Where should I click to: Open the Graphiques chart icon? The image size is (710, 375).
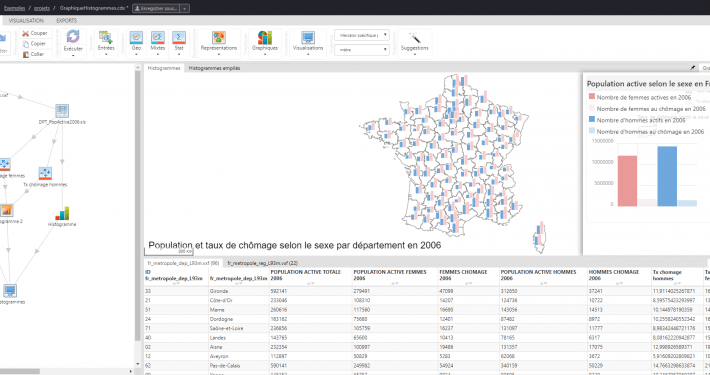click(x=265, y=38)
